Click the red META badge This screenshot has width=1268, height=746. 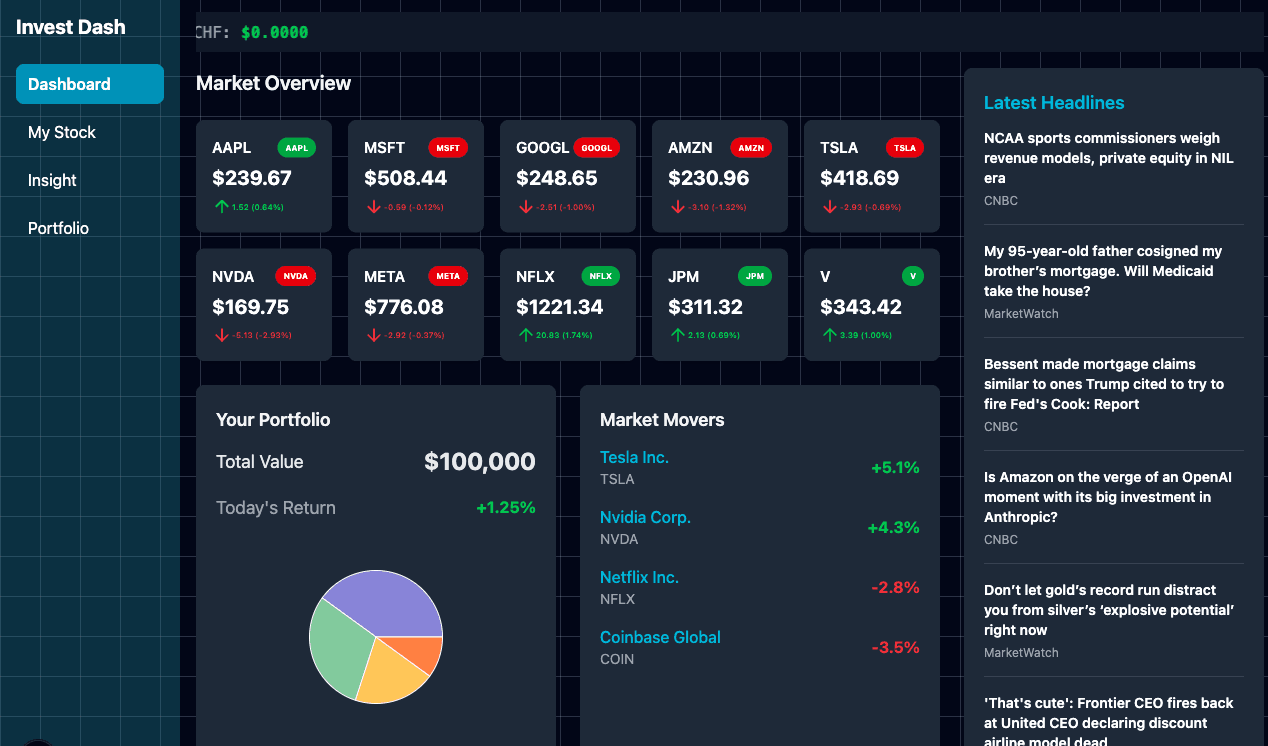[x=448, y=276]
